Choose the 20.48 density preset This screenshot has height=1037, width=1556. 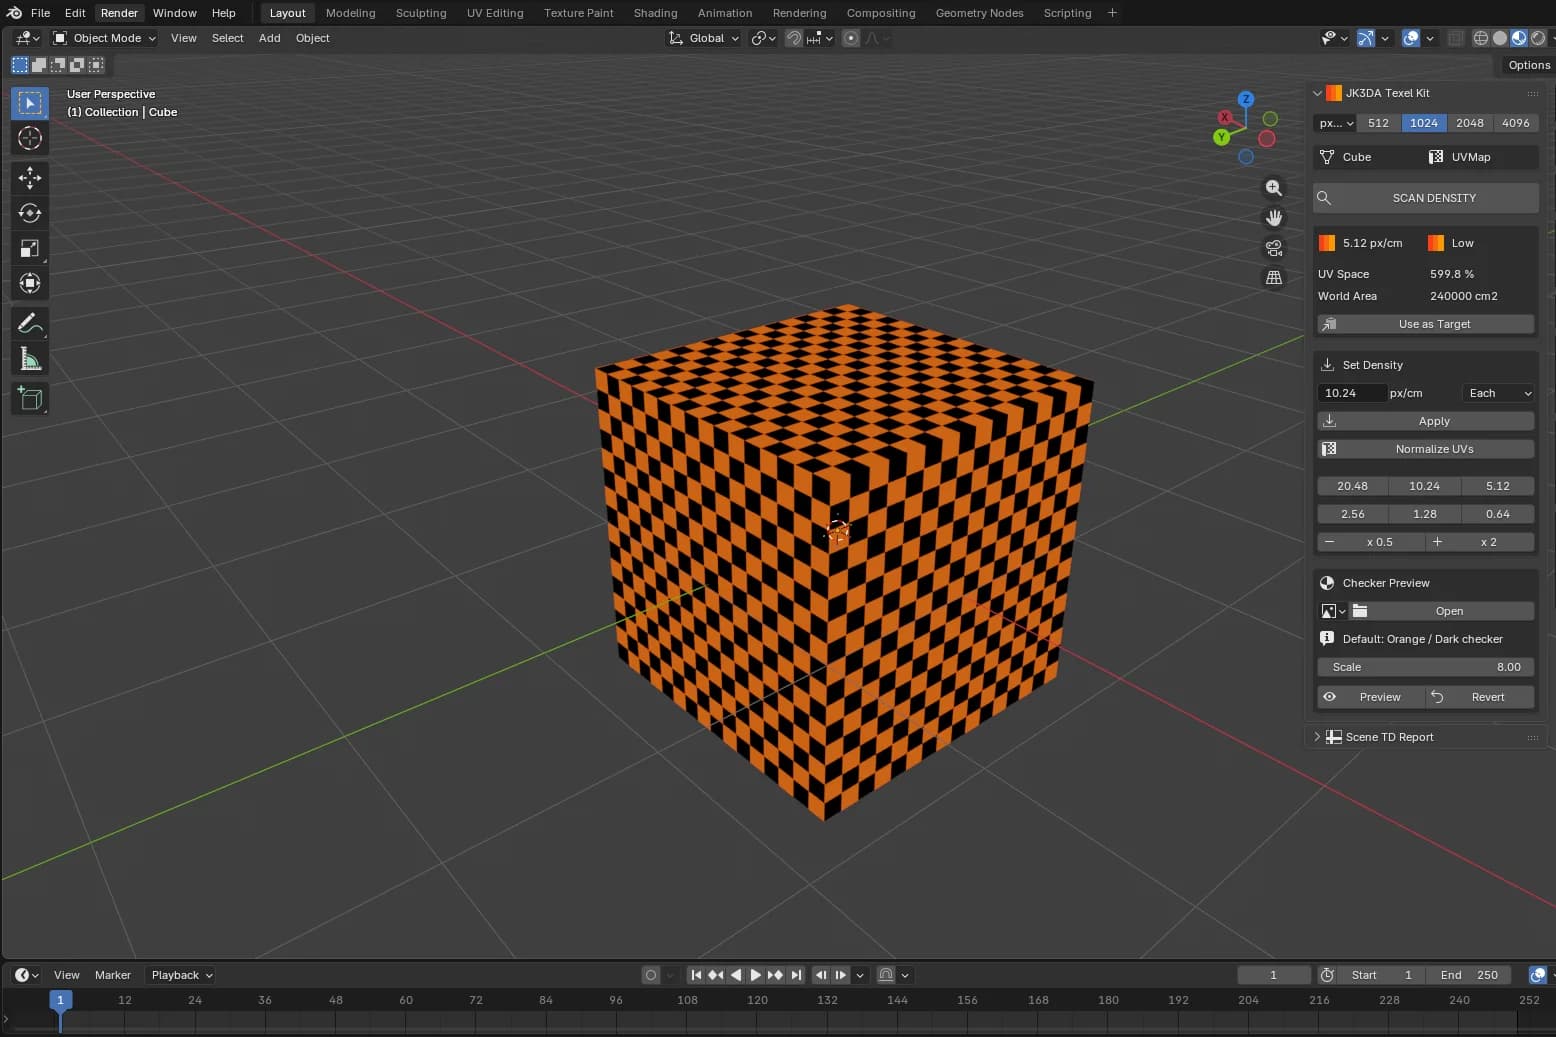(1352, 486)
